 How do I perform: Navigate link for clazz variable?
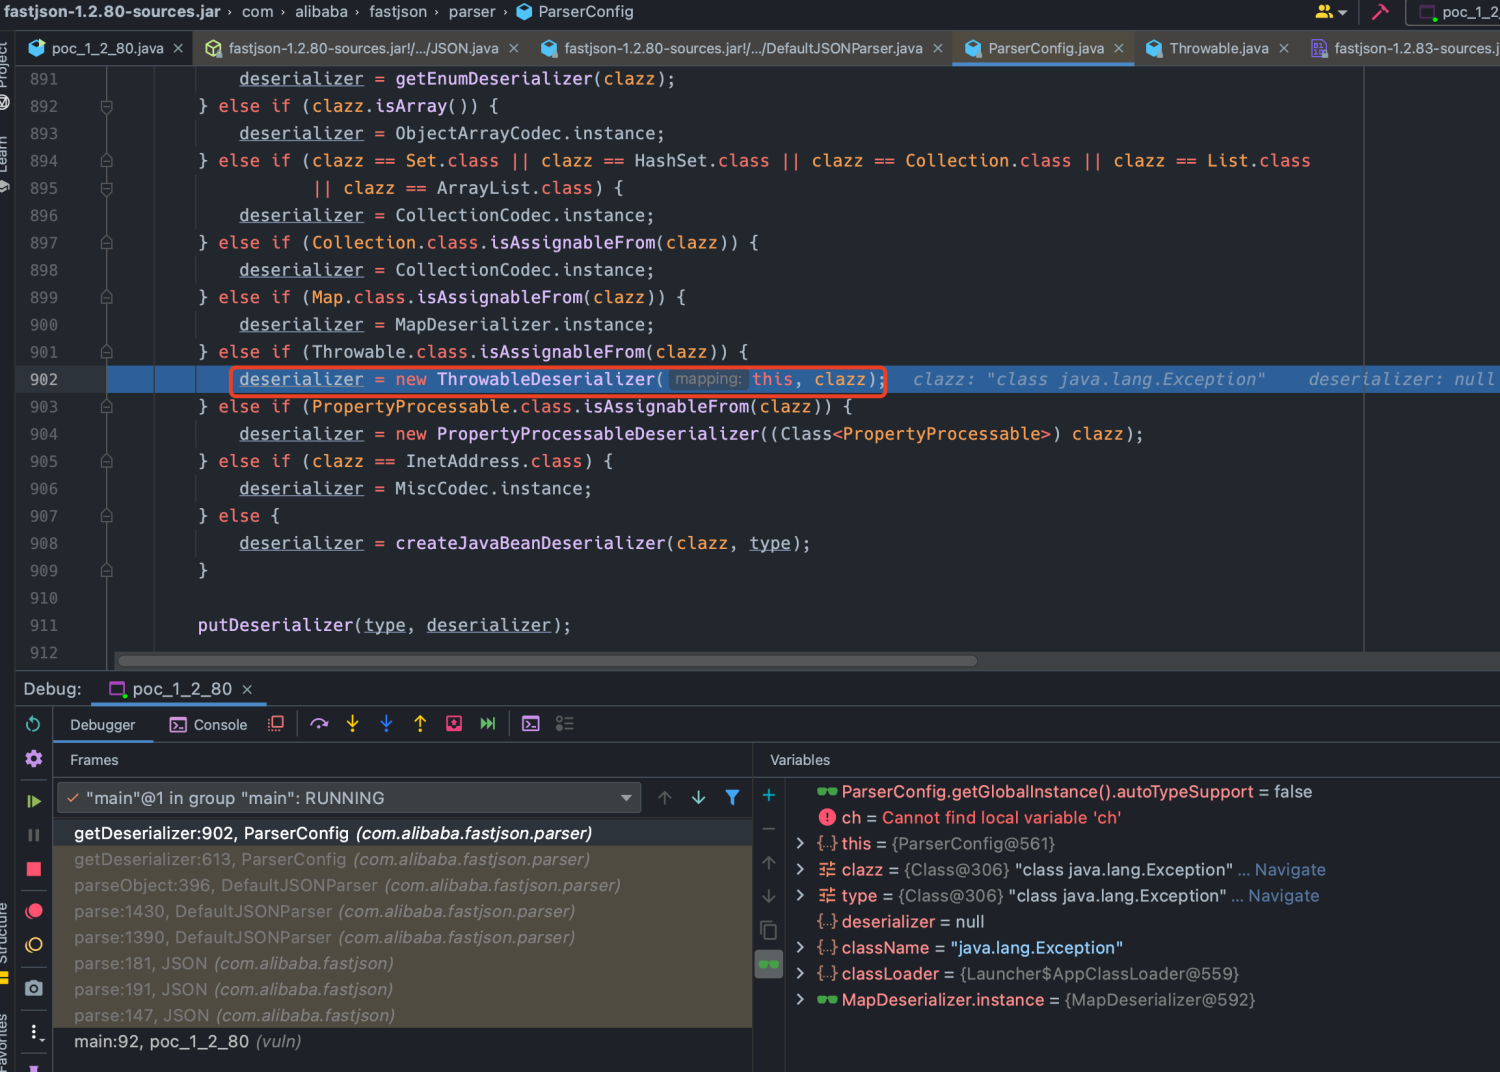(1290, 870)
